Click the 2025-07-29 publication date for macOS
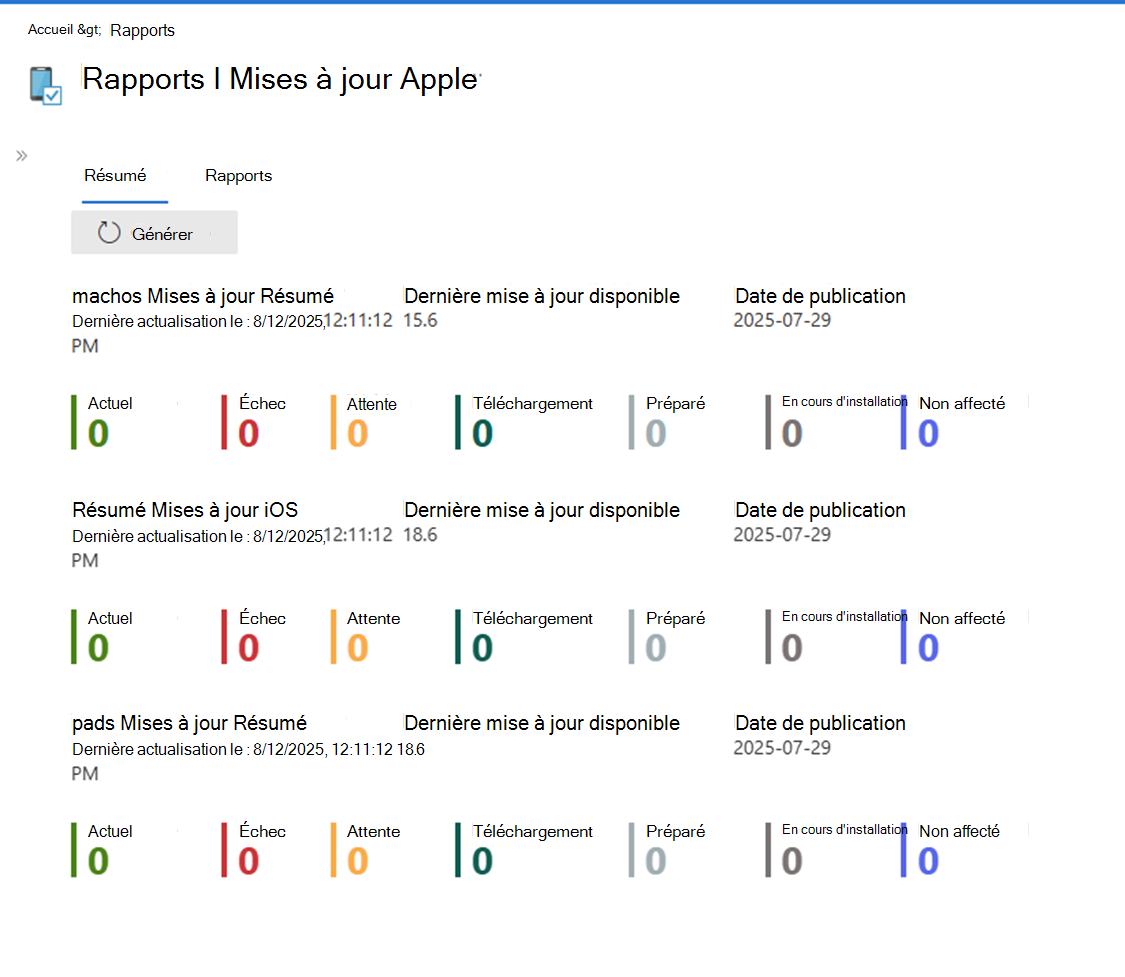Image resolution: width=1125 pixels, height=977 pixels. pos(782,320)
